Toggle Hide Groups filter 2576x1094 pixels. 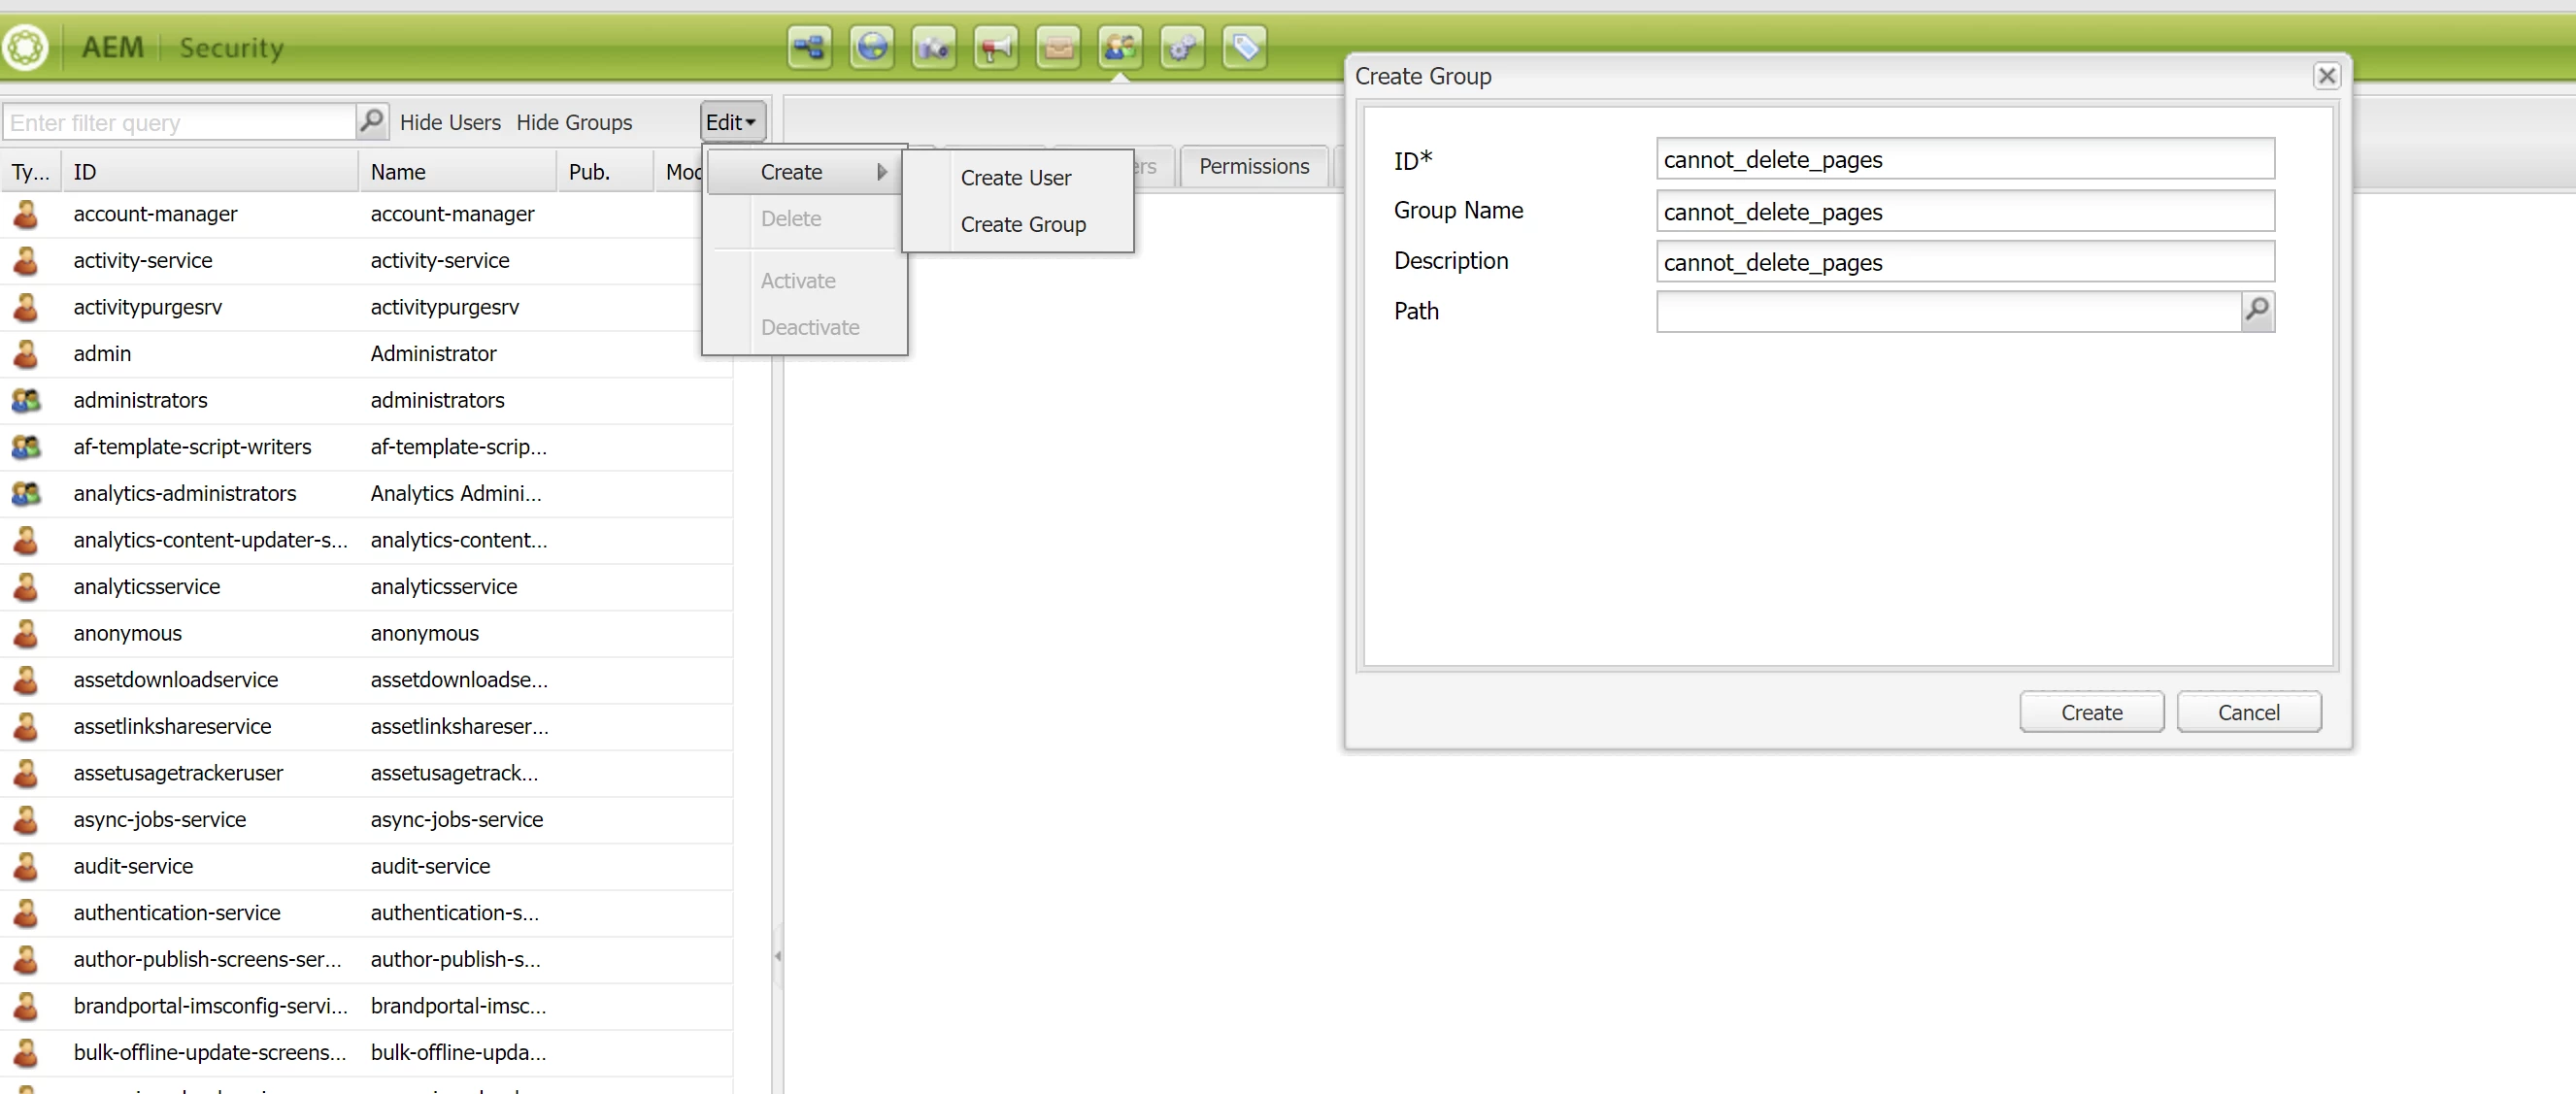tap(574, 122)
